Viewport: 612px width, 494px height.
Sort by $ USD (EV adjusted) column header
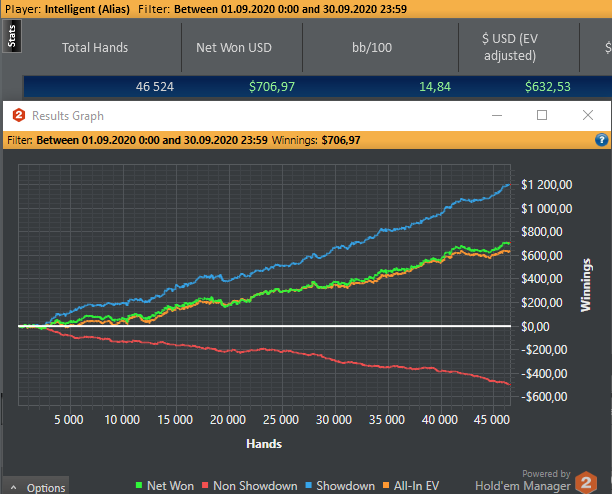pyautogui.click(x=510, y=47)
